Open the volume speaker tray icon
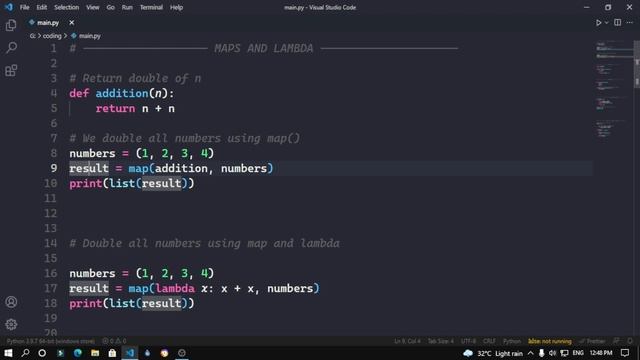This screenshot has width=640, height=360. 552,353
